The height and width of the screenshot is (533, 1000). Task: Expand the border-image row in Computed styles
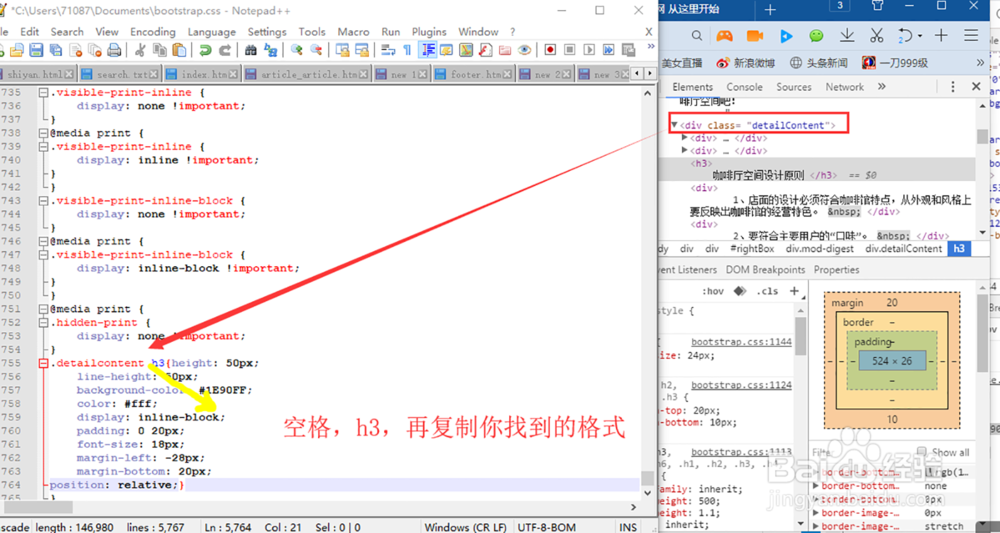point(817,513)
